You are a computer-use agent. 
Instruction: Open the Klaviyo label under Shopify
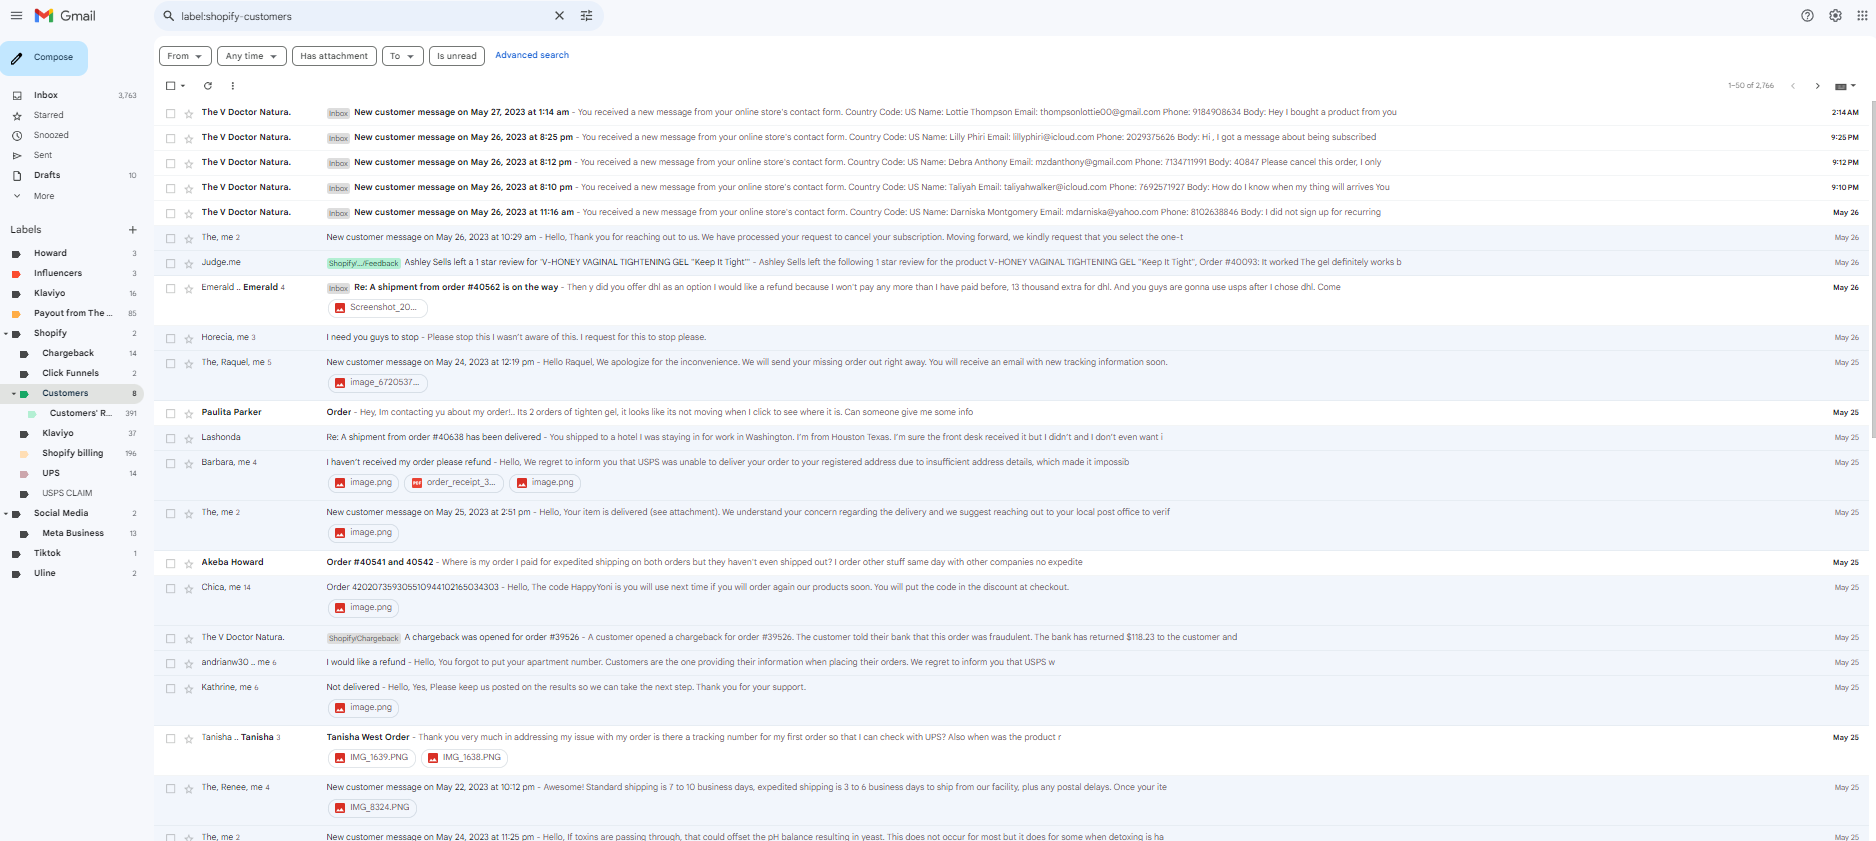[x=58, y=433]
